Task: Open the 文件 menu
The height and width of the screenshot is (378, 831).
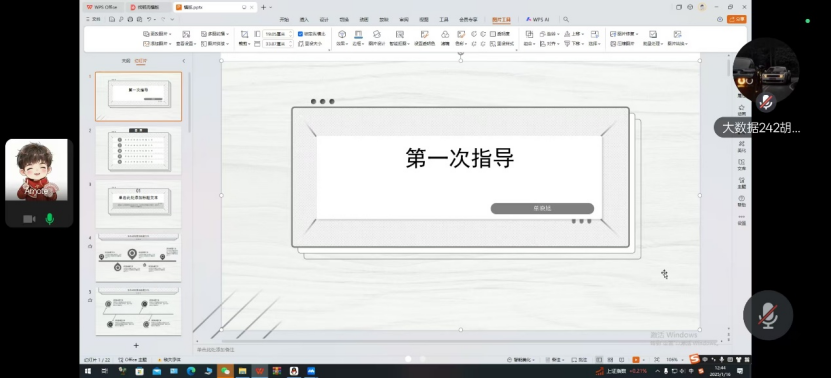Action: [x=93, y=19]
